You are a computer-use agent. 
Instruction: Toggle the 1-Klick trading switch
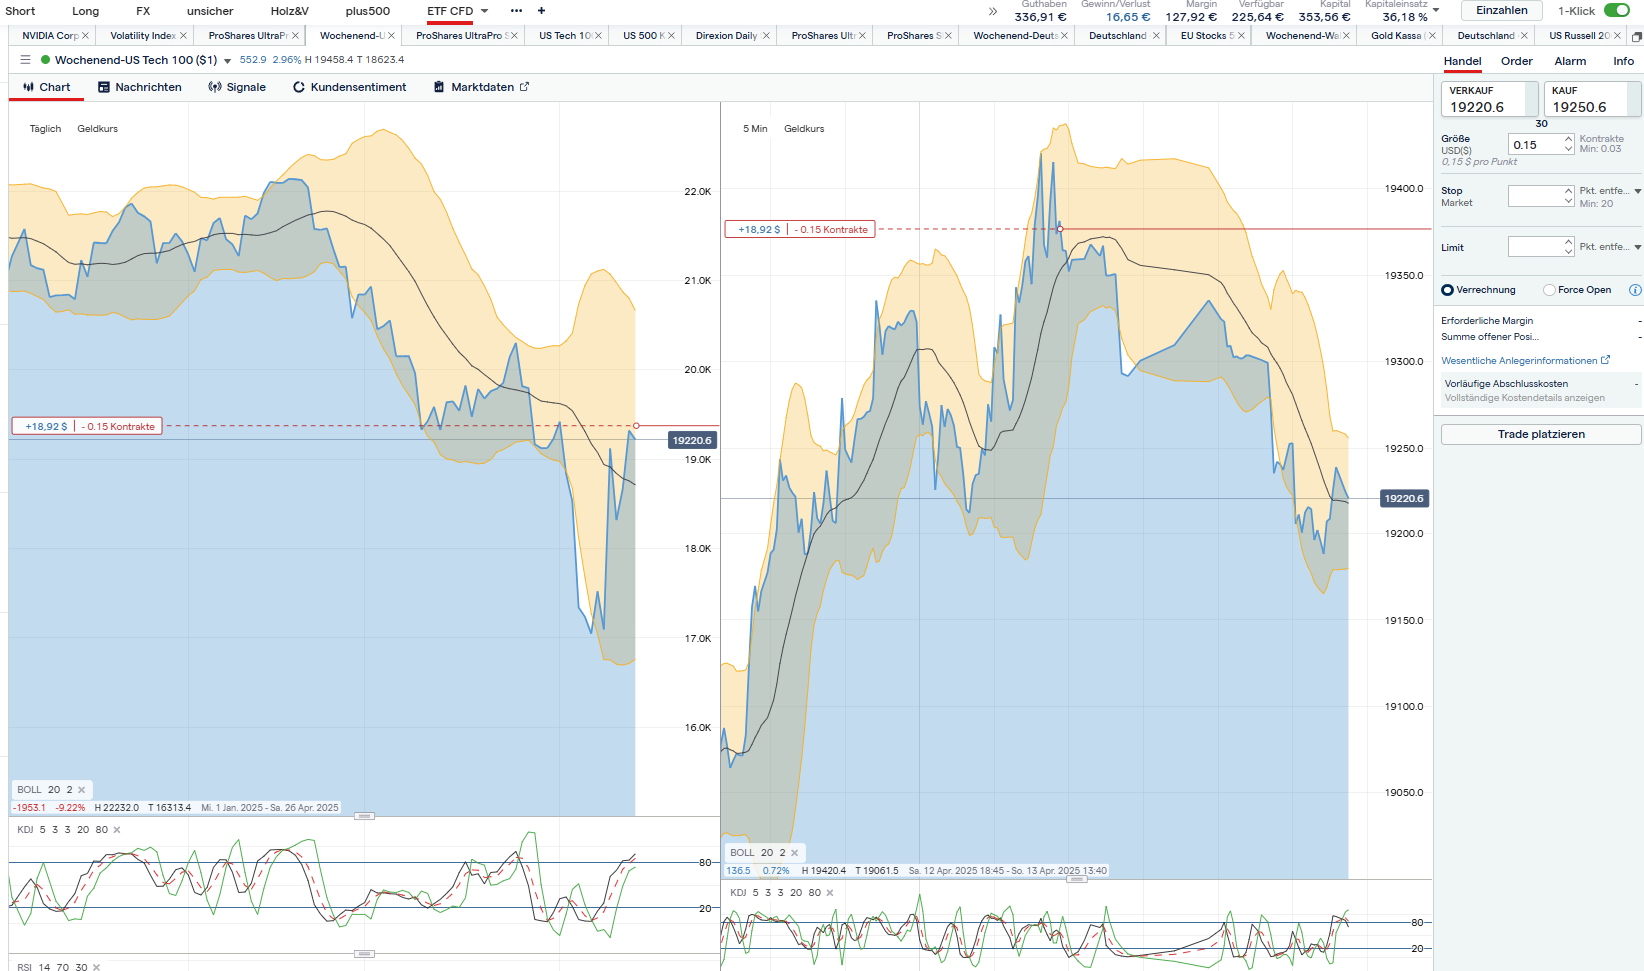(x=1617, y=11)
